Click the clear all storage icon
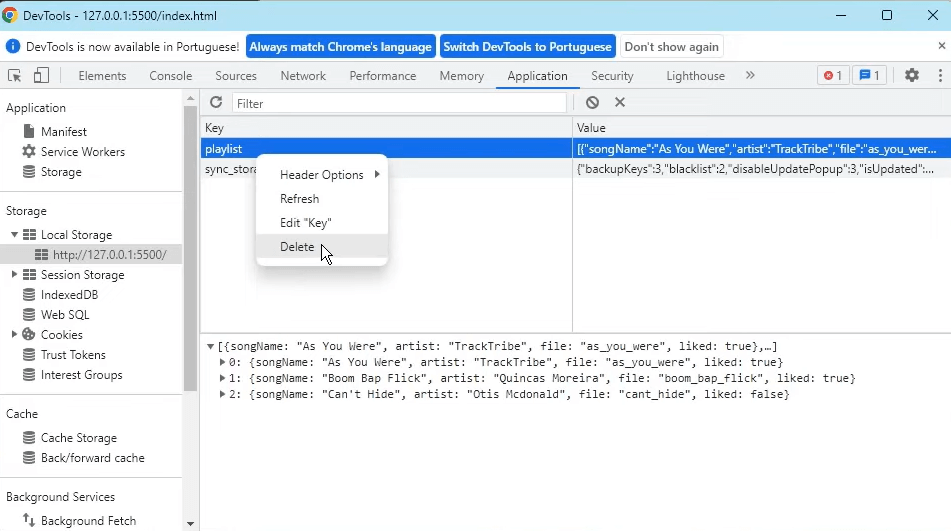The height and width of the screenshot is (531, 951). pyautogui.click(x=593, y=102)
